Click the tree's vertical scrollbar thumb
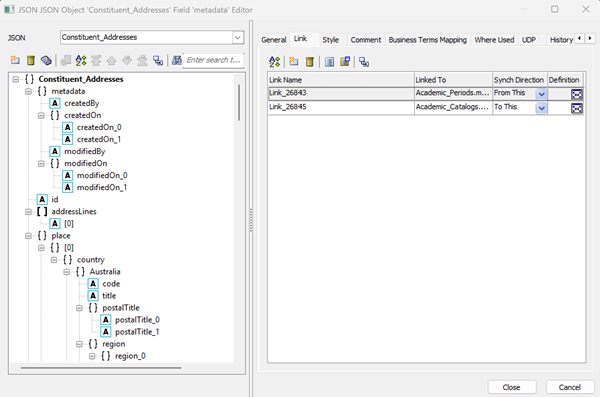The image size is (600, 397). (239, 102)
